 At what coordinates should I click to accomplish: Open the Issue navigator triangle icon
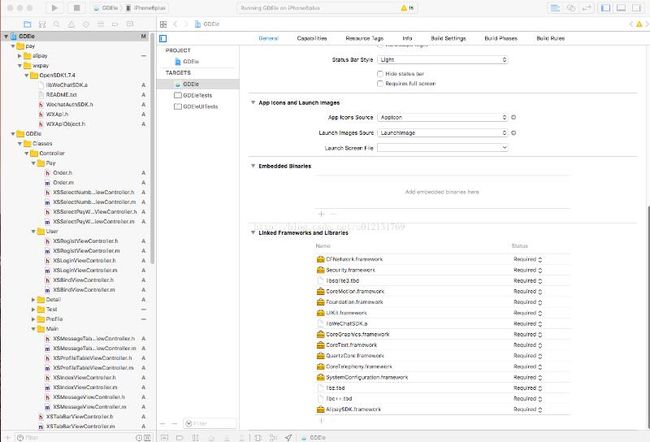click(71, 24)
